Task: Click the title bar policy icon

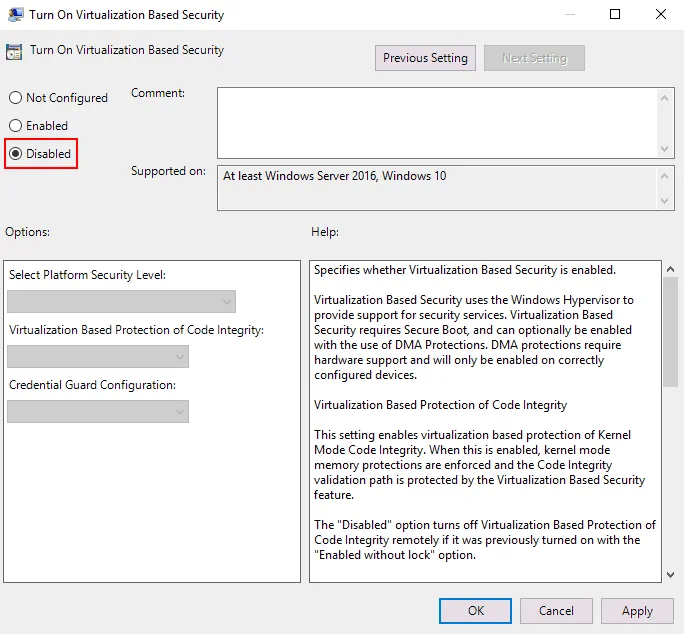Action: pos(15,15)
